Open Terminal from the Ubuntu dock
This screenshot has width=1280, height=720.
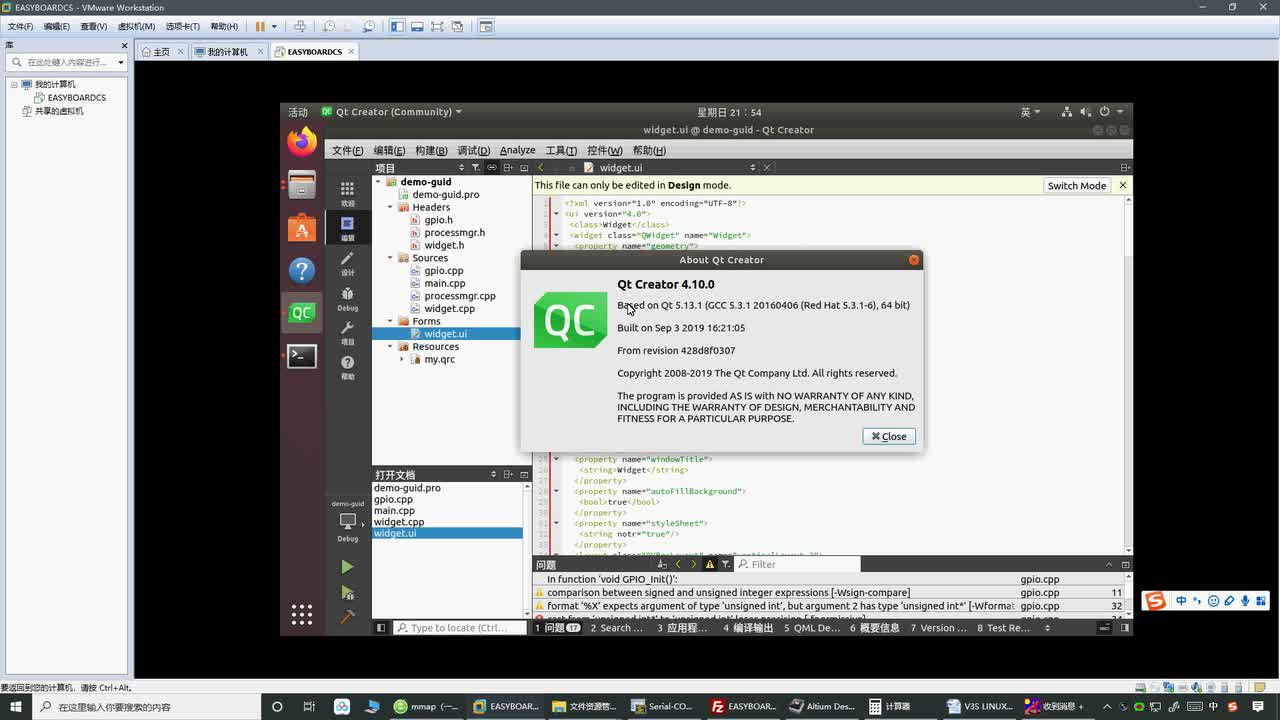(x=302, y=356)
